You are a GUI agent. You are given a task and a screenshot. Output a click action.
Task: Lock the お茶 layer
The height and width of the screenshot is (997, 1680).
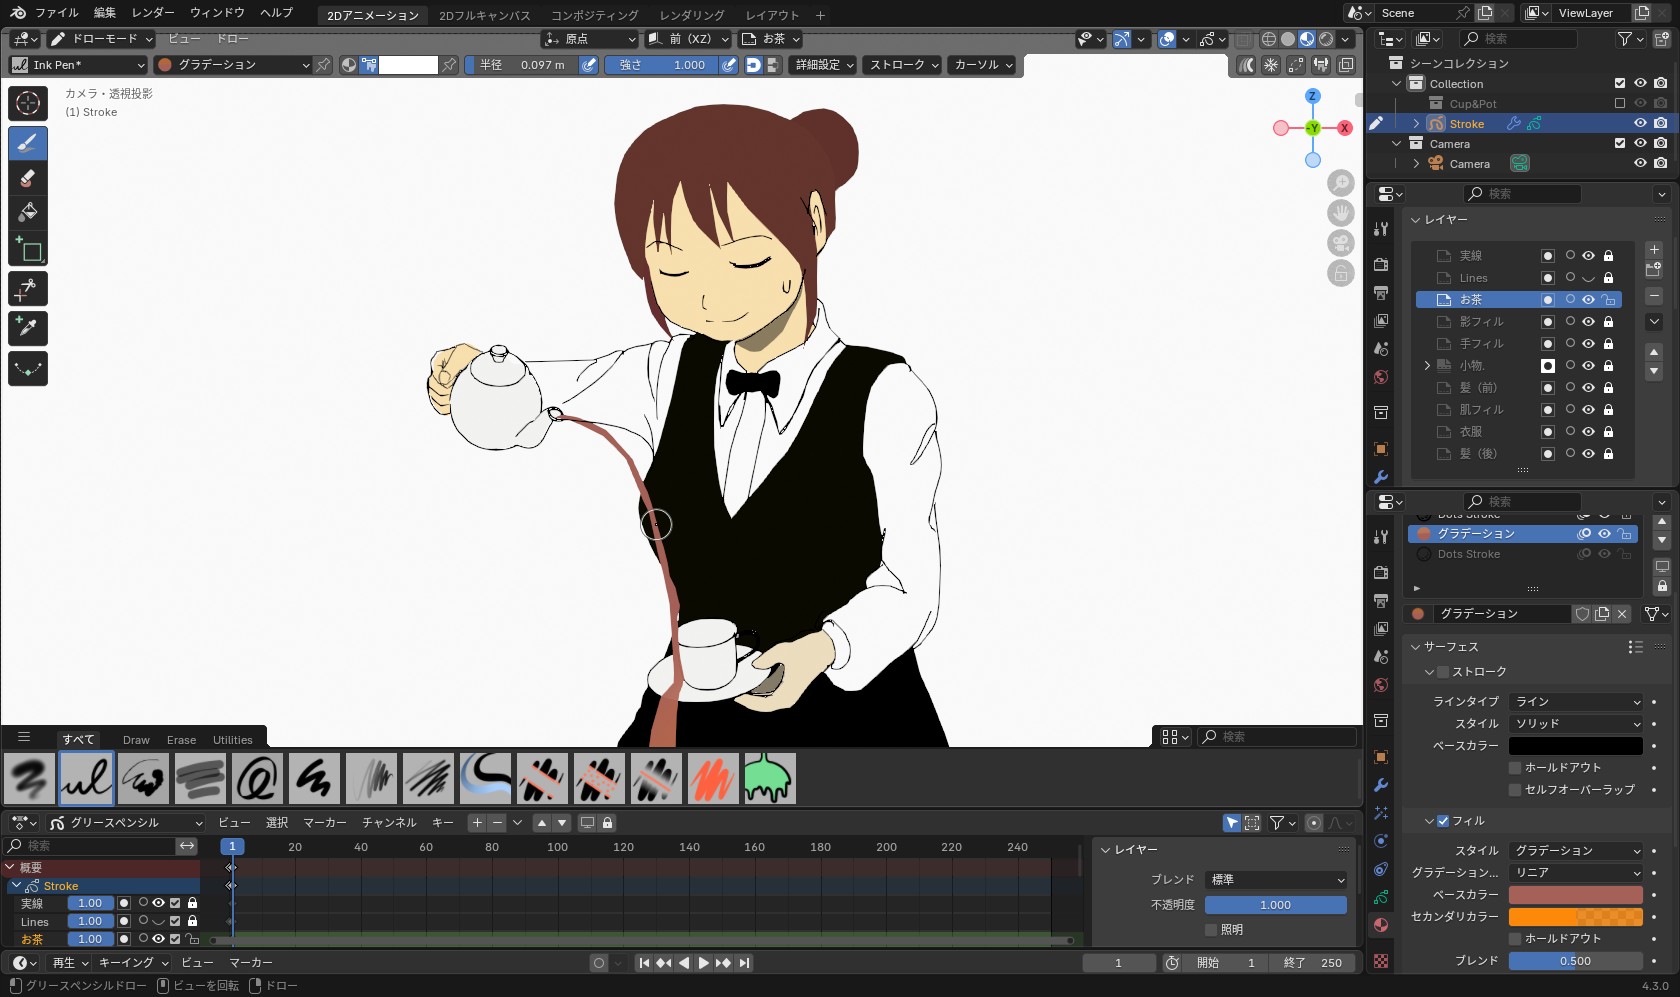tap(1608, 299)
